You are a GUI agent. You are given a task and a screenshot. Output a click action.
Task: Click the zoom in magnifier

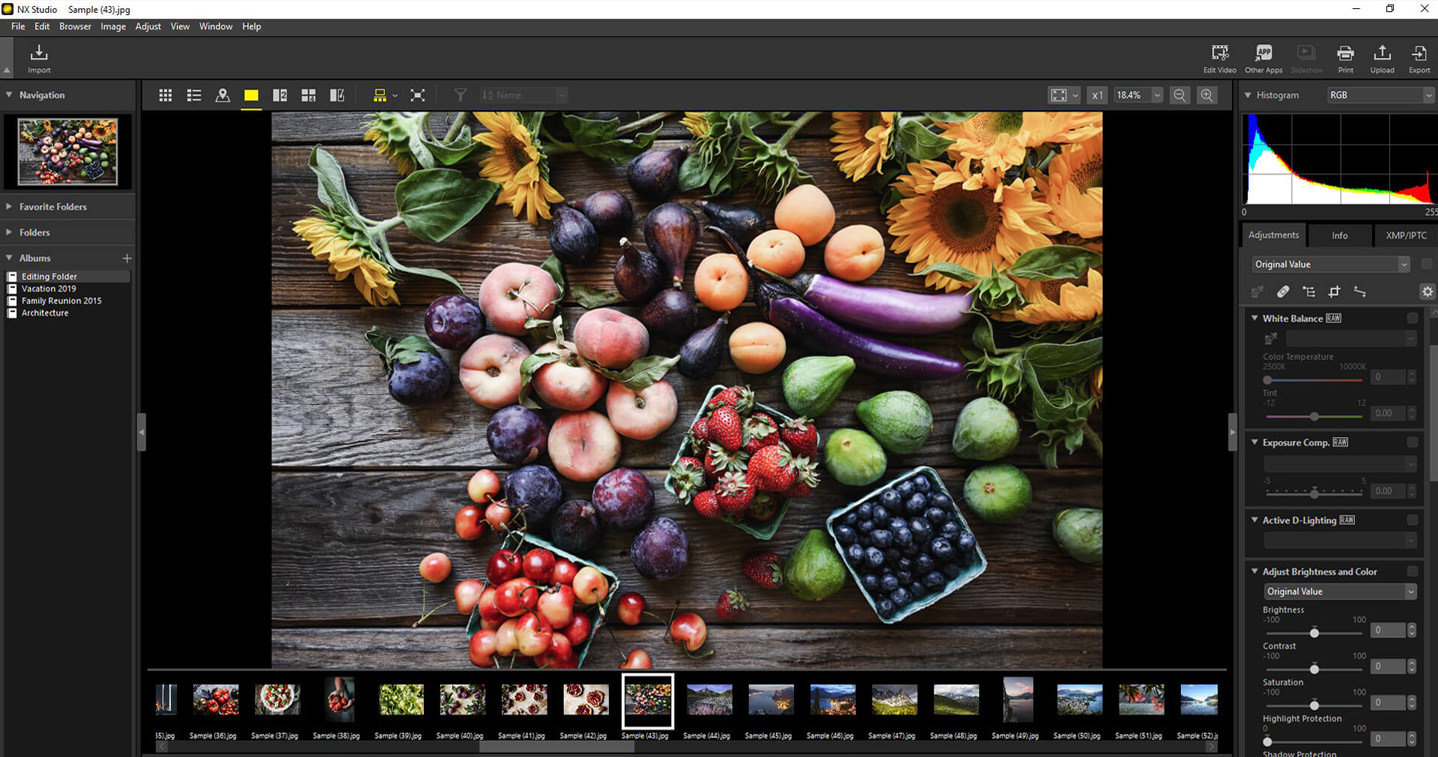point(1208,95)
